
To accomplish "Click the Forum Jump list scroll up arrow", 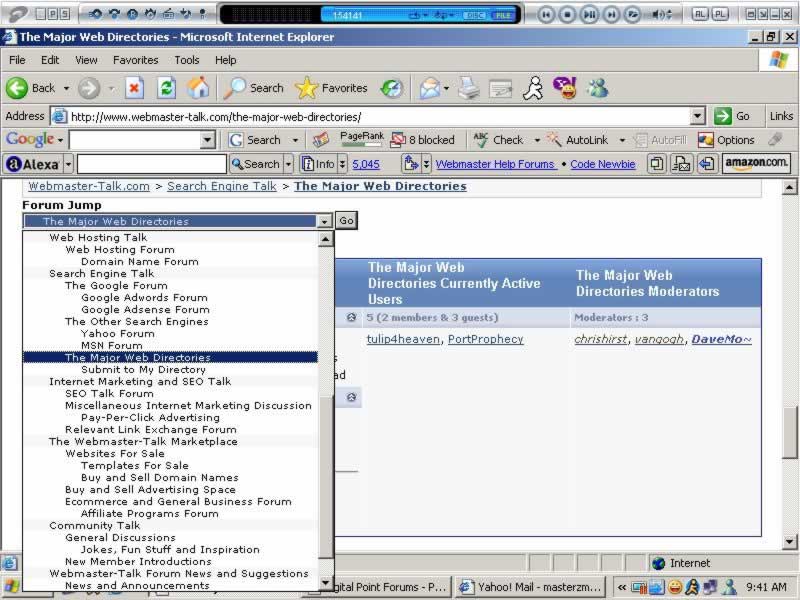I will [x=325, y=239].
